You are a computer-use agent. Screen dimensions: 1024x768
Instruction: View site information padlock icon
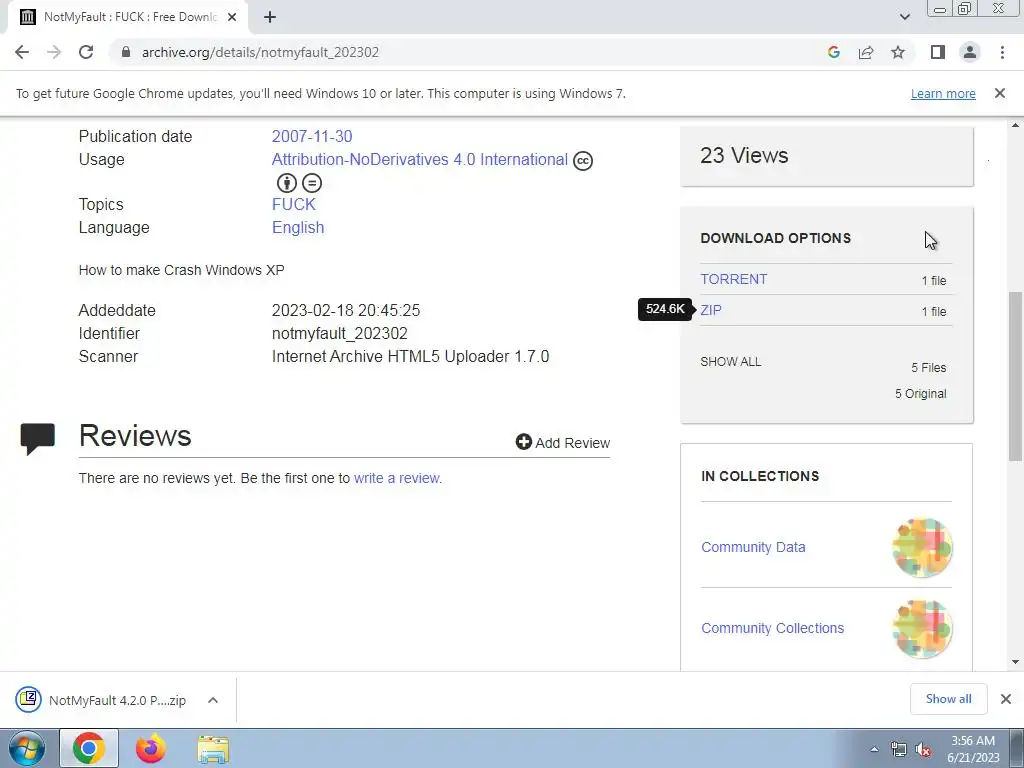126,52
